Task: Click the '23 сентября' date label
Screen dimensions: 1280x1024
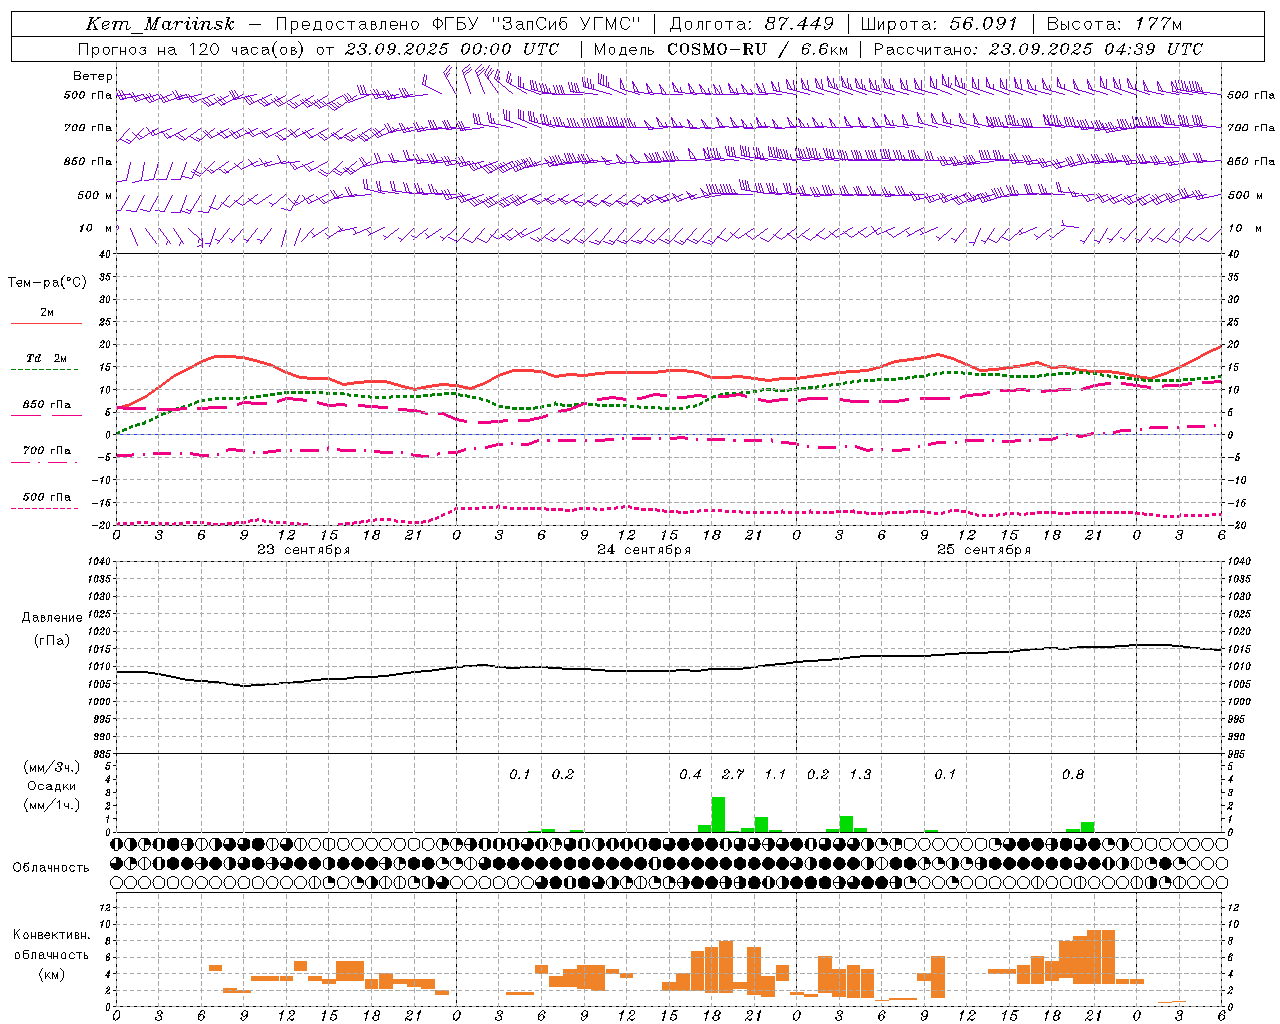Action: click(304, 550)
